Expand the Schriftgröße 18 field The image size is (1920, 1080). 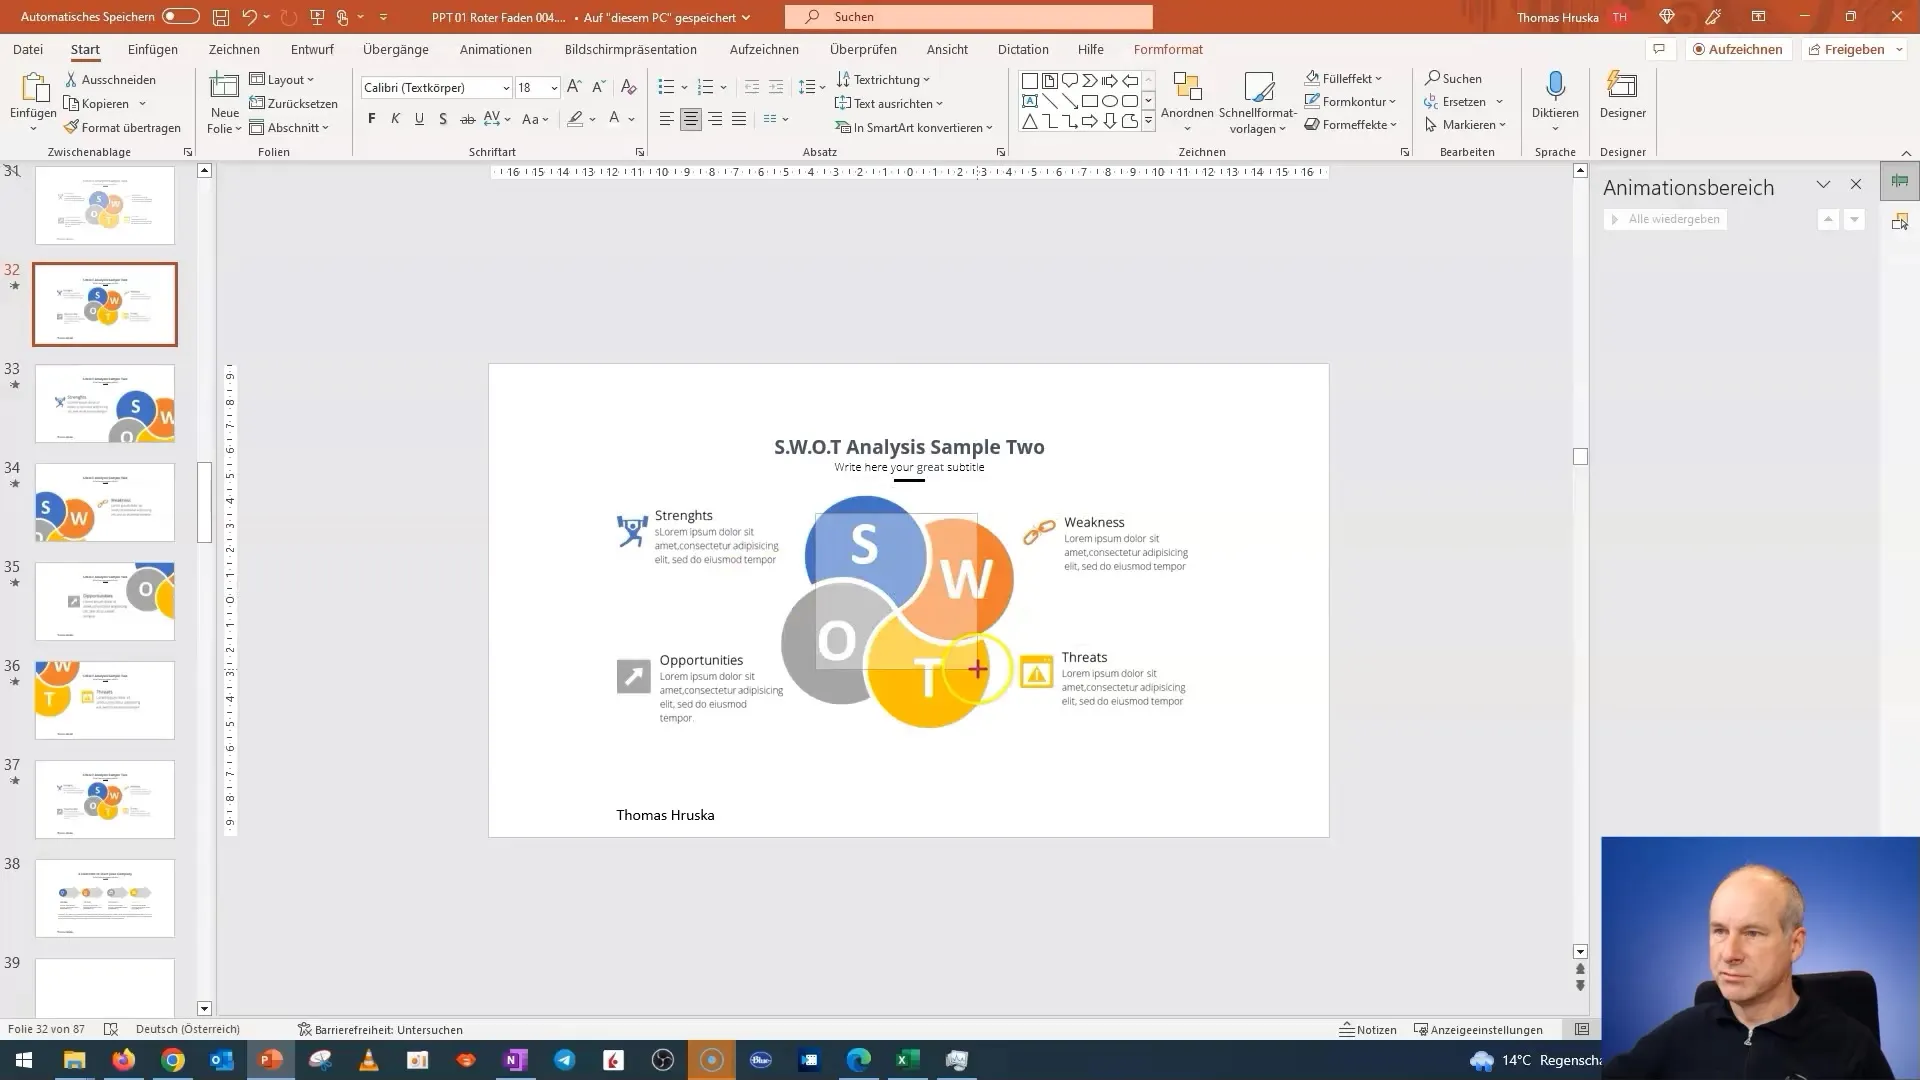pos(555,87)
